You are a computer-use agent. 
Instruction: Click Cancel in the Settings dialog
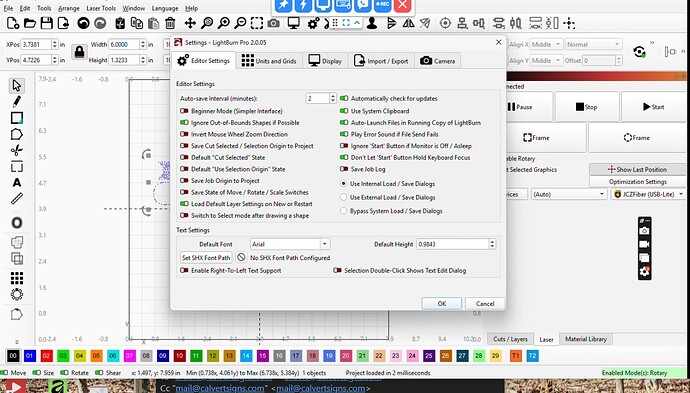point(485,303)
